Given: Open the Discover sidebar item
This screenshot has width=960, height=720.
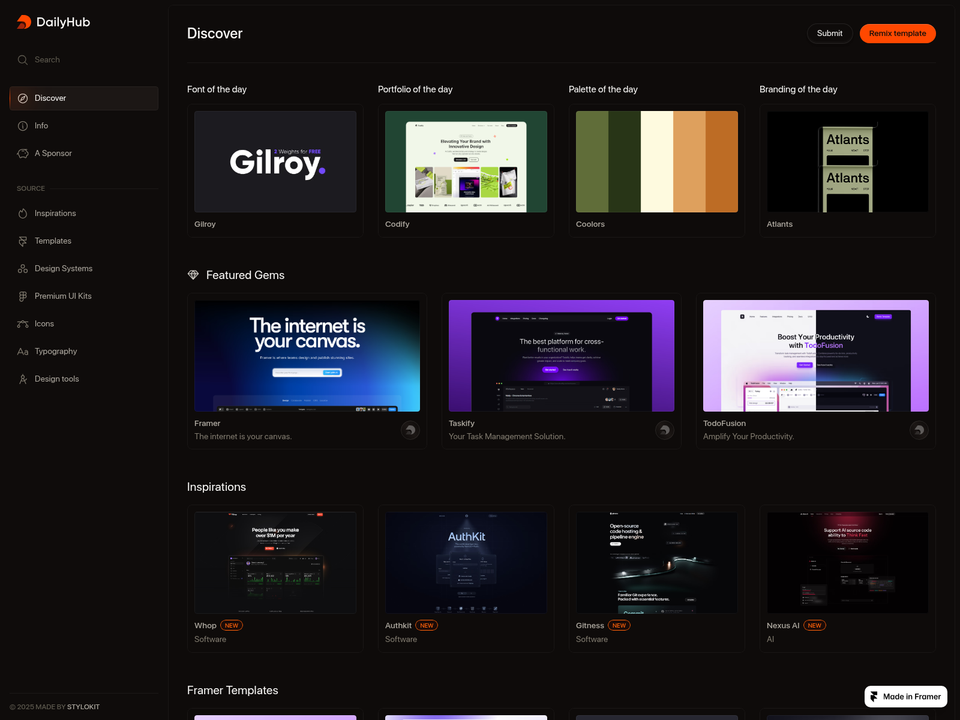Looking at the screenshot, I should pyautogui.click(x=84, y=98).
